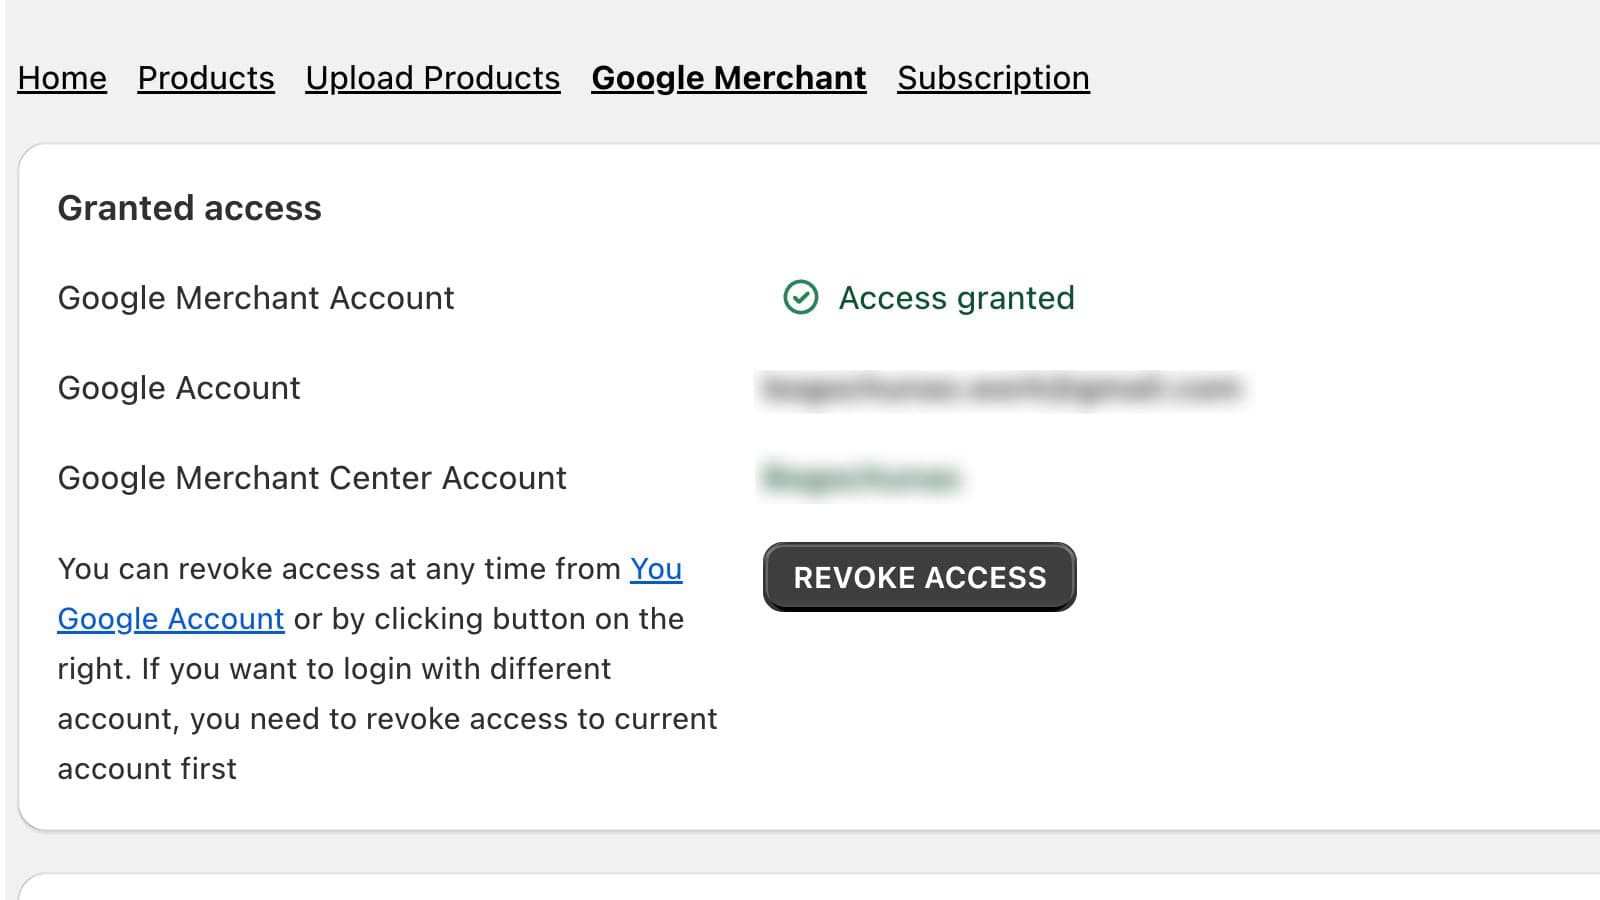Select the Google Merchant tab

click(x=728, y=78)
